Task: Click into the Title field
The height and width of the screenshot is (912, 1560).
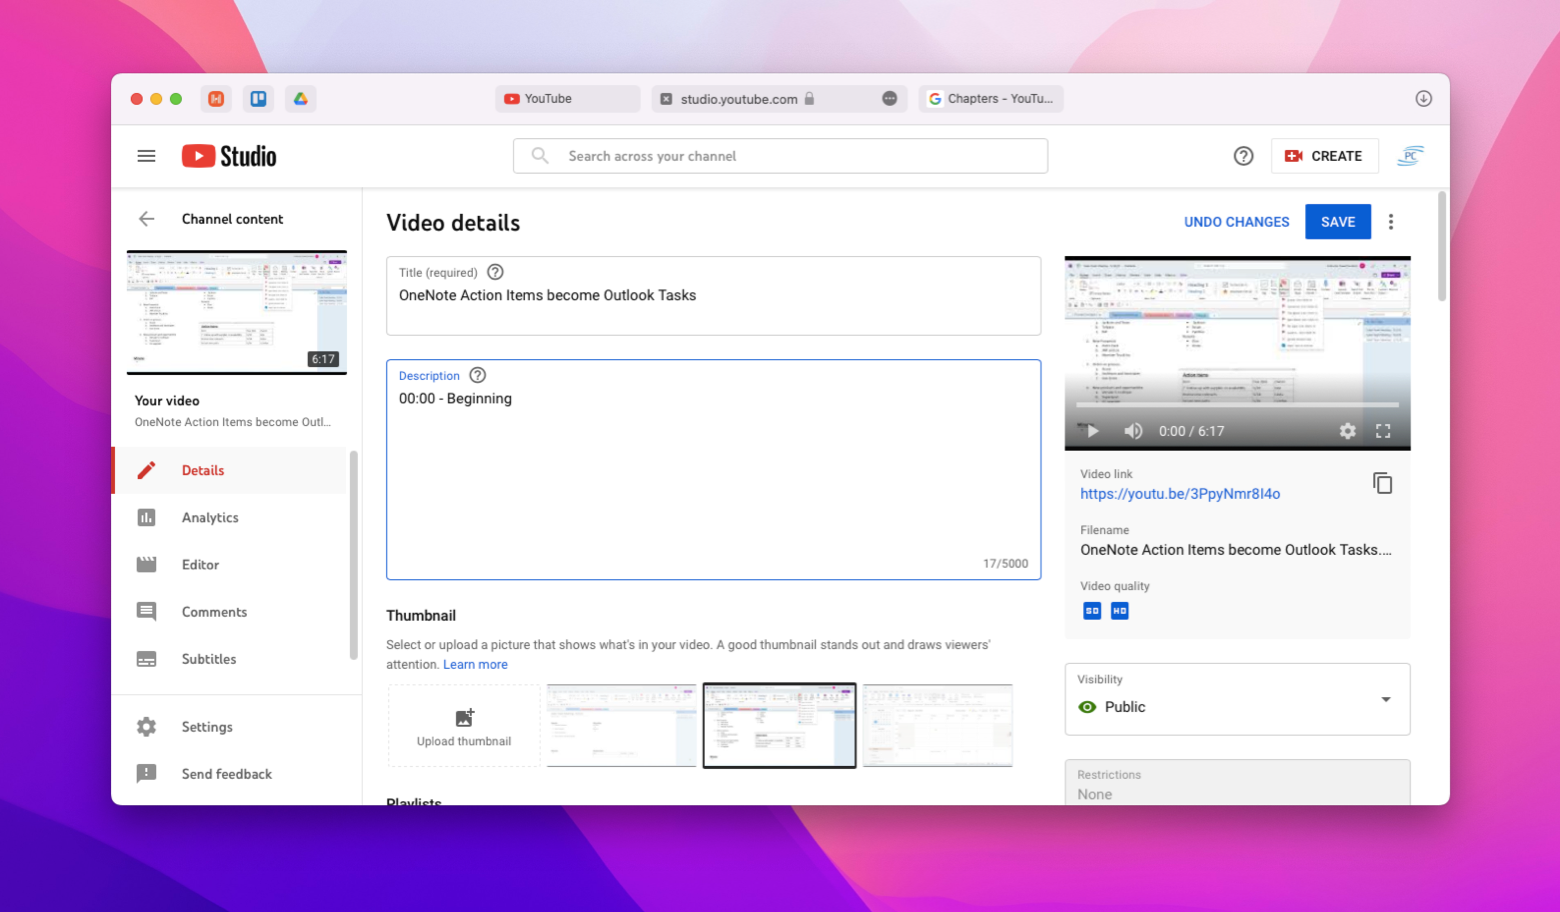Action: [714, 296]
